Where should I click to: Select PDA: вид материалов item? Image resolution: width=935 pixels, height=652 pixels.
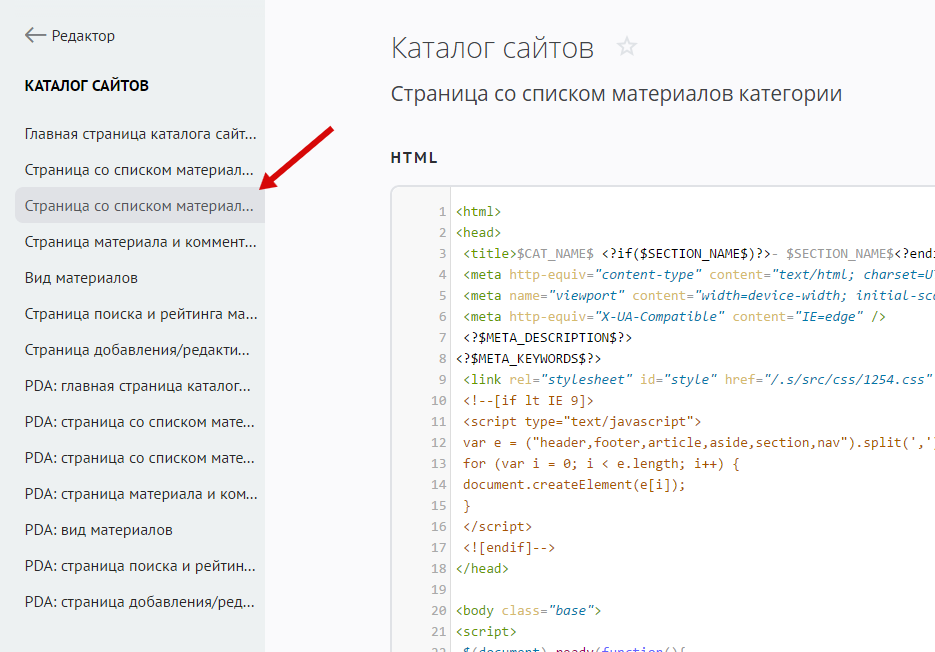point(98,530)
